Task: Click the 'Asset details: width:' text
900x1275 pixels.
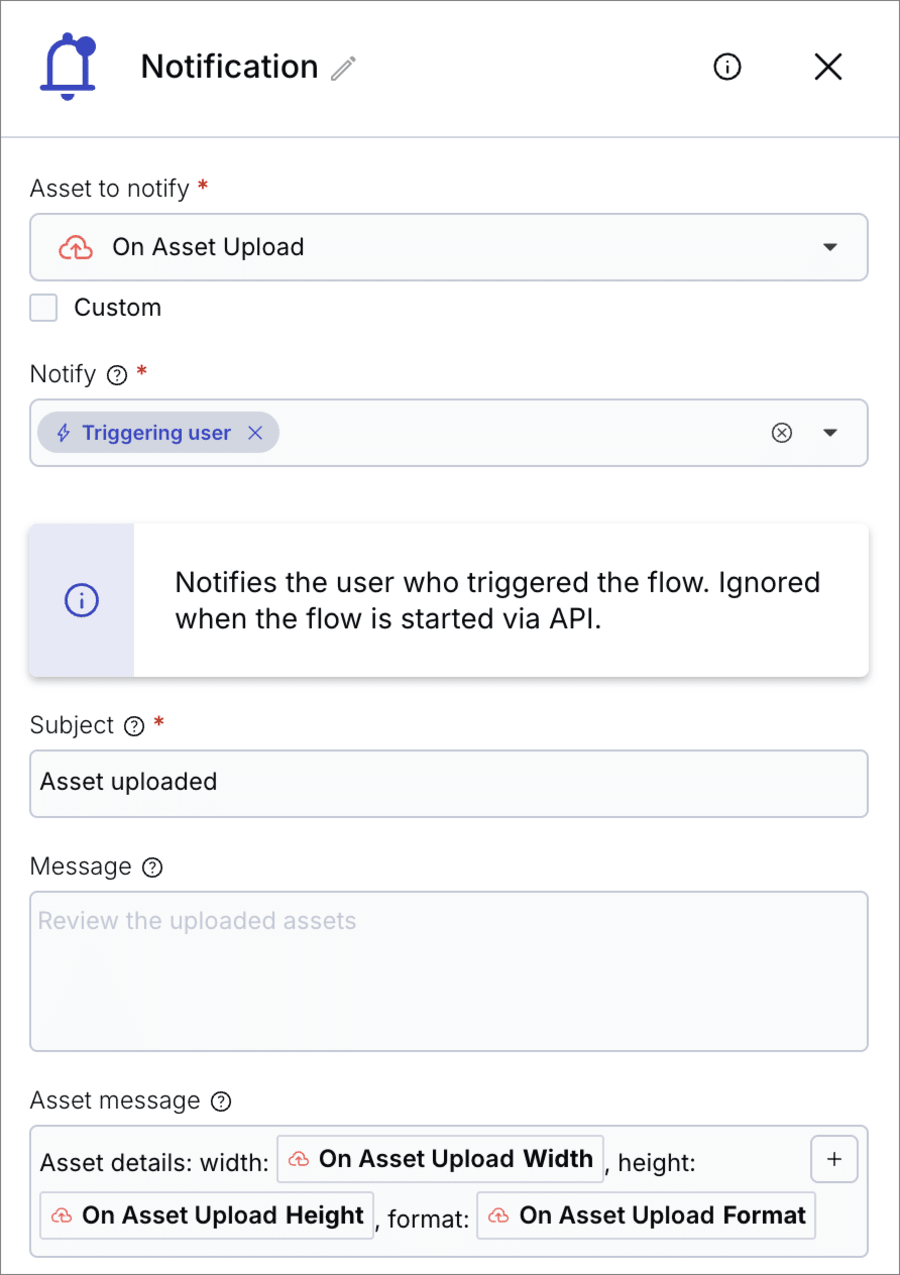Action: (155, 1163)
